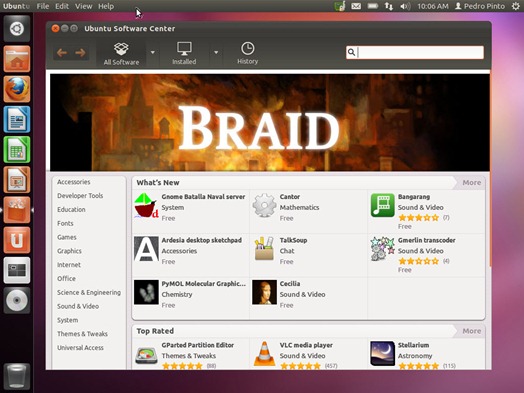Browse the Universal Access category

pos(80,348)
